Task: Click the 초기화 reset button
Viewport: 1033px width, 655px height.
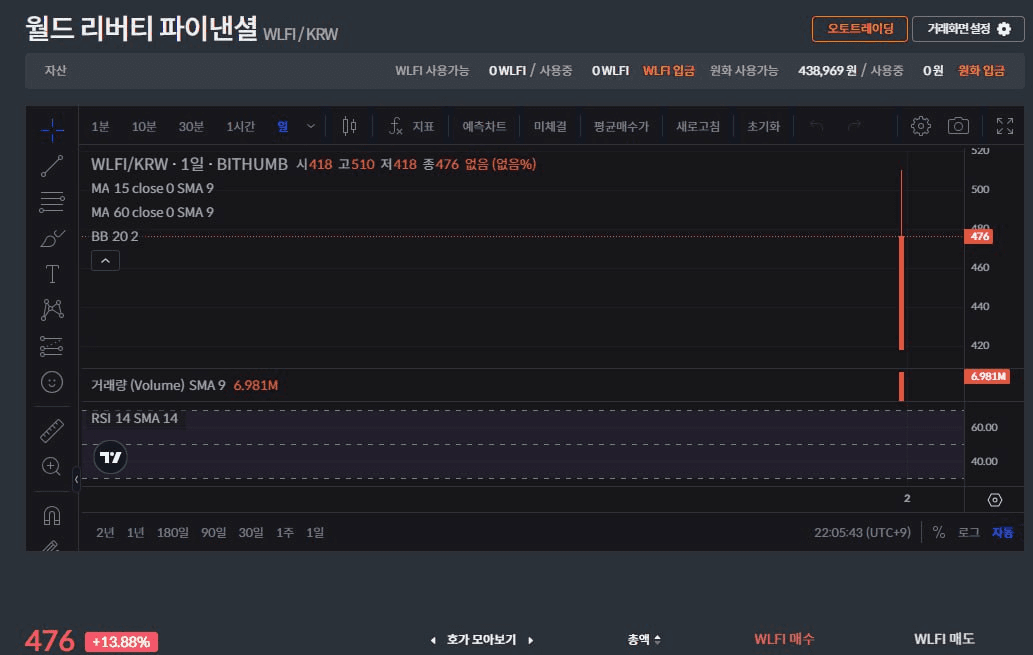Action: (x=764, y=127)
